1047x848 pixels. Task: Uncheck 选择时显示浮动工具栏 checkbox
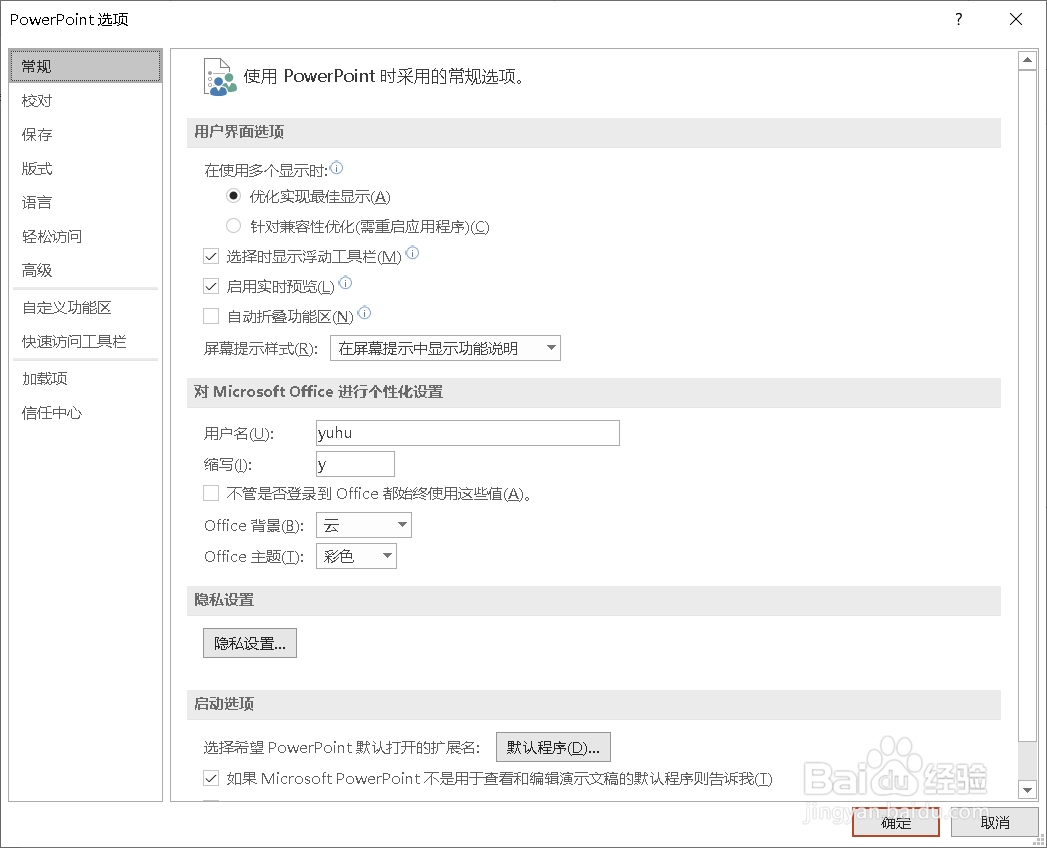point(211,256)
